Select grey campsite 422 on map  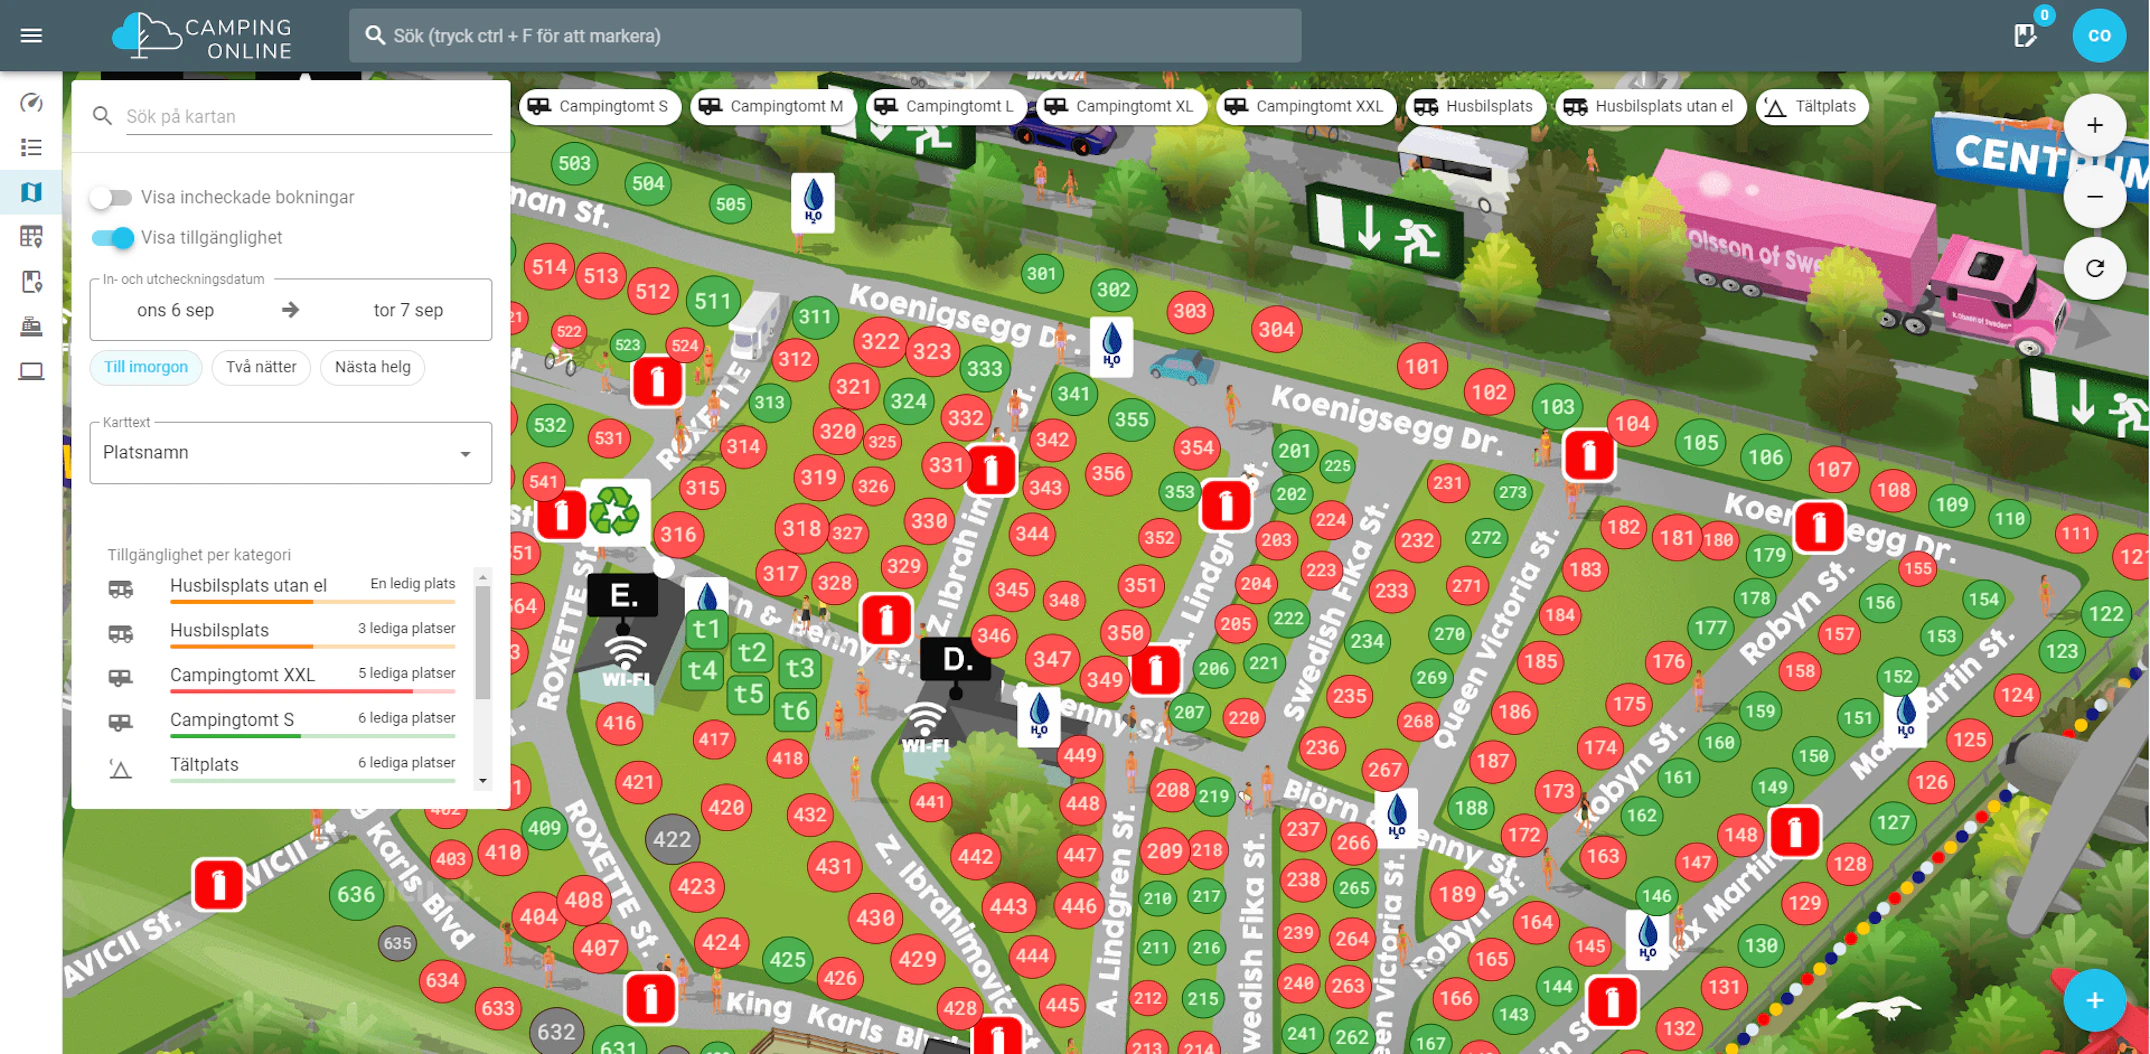tap(672, 840)
